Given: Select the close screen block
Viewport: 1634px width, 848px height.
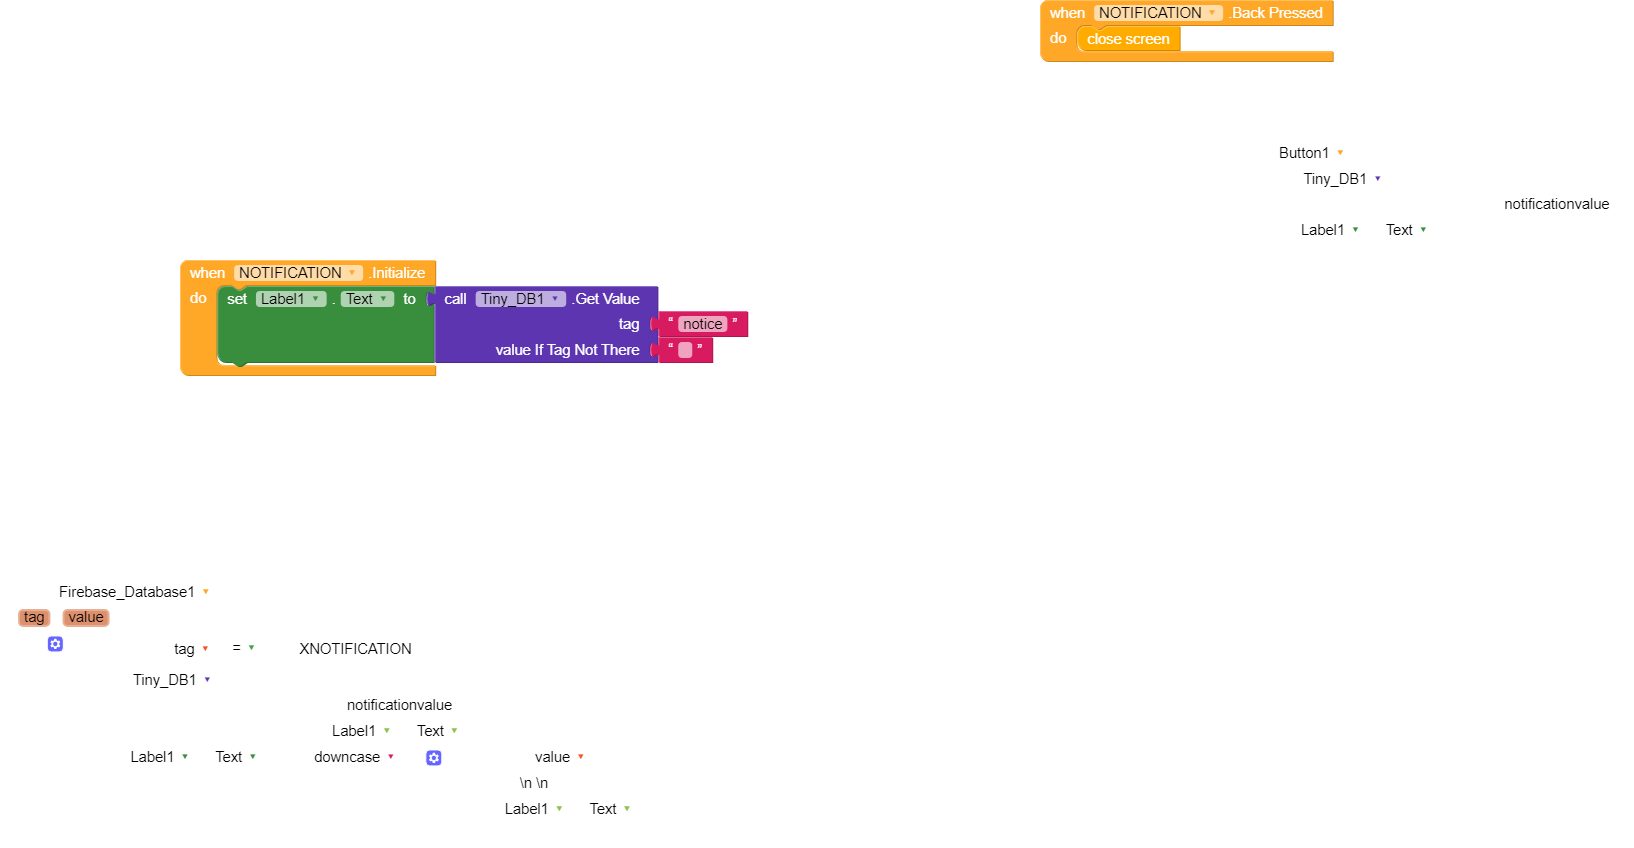Looking at the screenshot, I should pos(1128,39).
